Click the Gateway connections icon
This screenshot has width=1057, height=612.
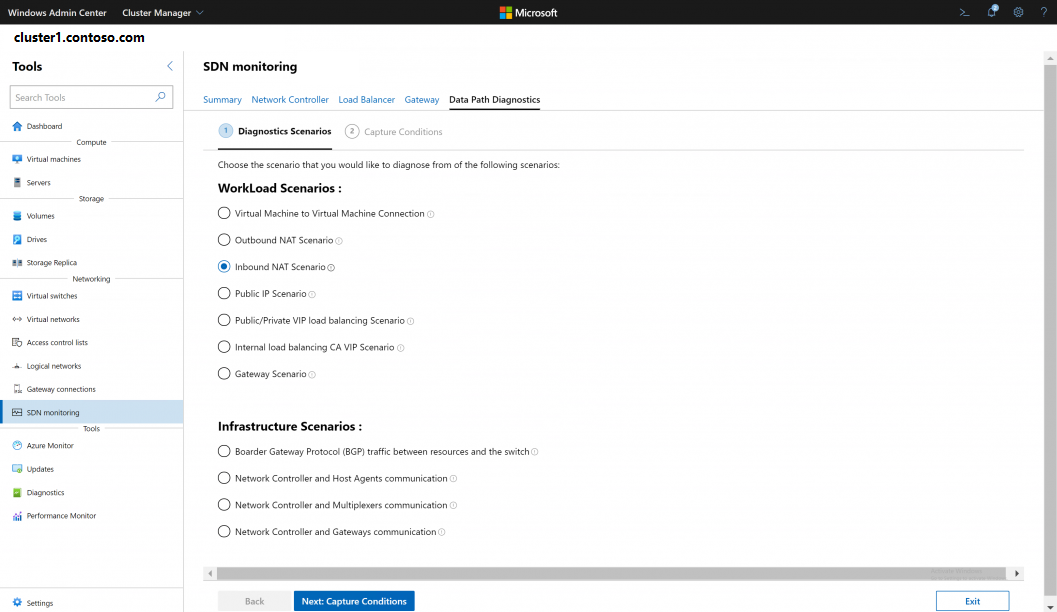[x=17, y=389]
